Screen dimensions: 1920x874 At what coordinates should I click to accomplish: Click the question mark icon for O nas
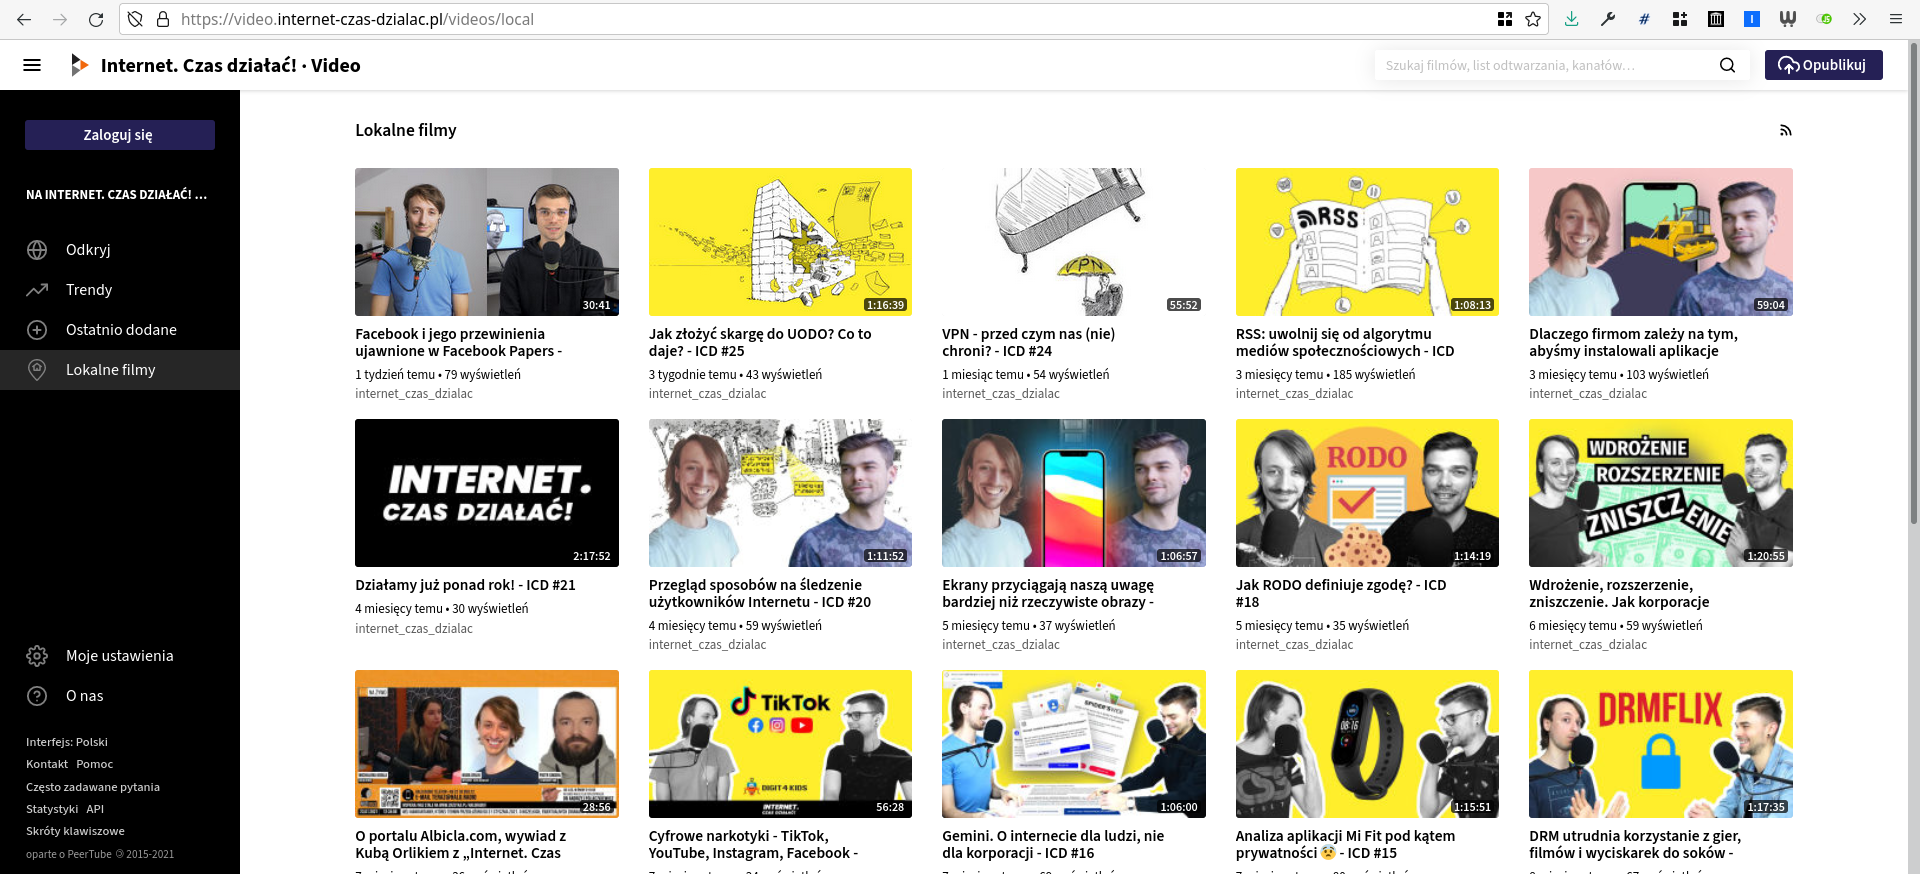[x=37, y=696]
